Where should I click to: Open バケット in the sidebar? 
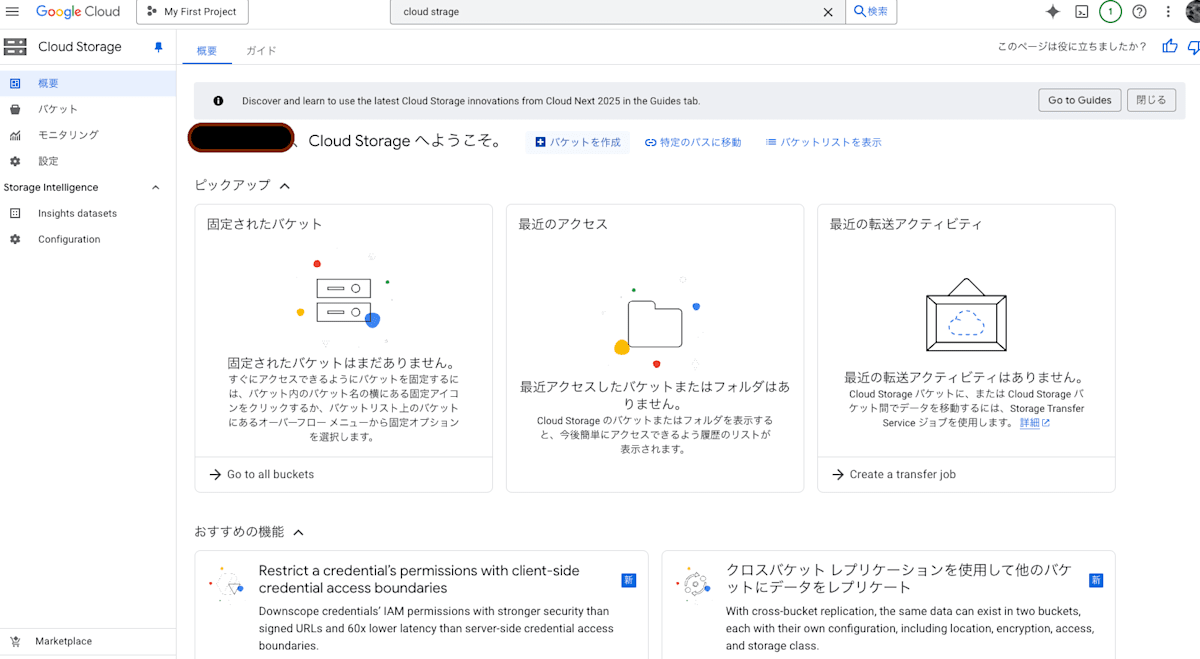88,109
